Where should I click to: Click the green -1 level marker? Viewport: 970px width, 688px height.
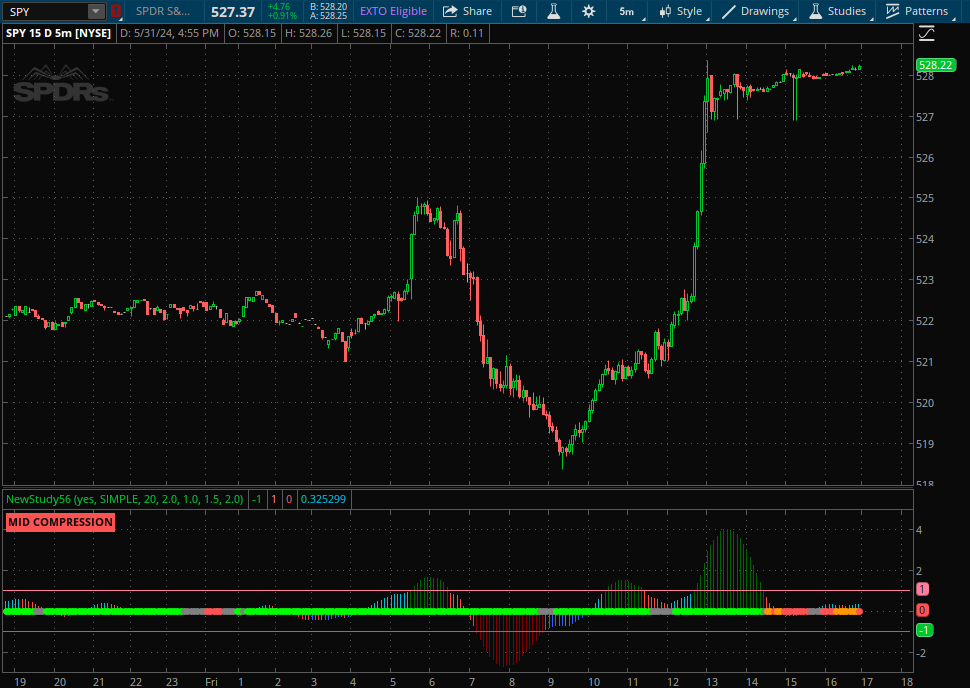[x=925, y=630]
